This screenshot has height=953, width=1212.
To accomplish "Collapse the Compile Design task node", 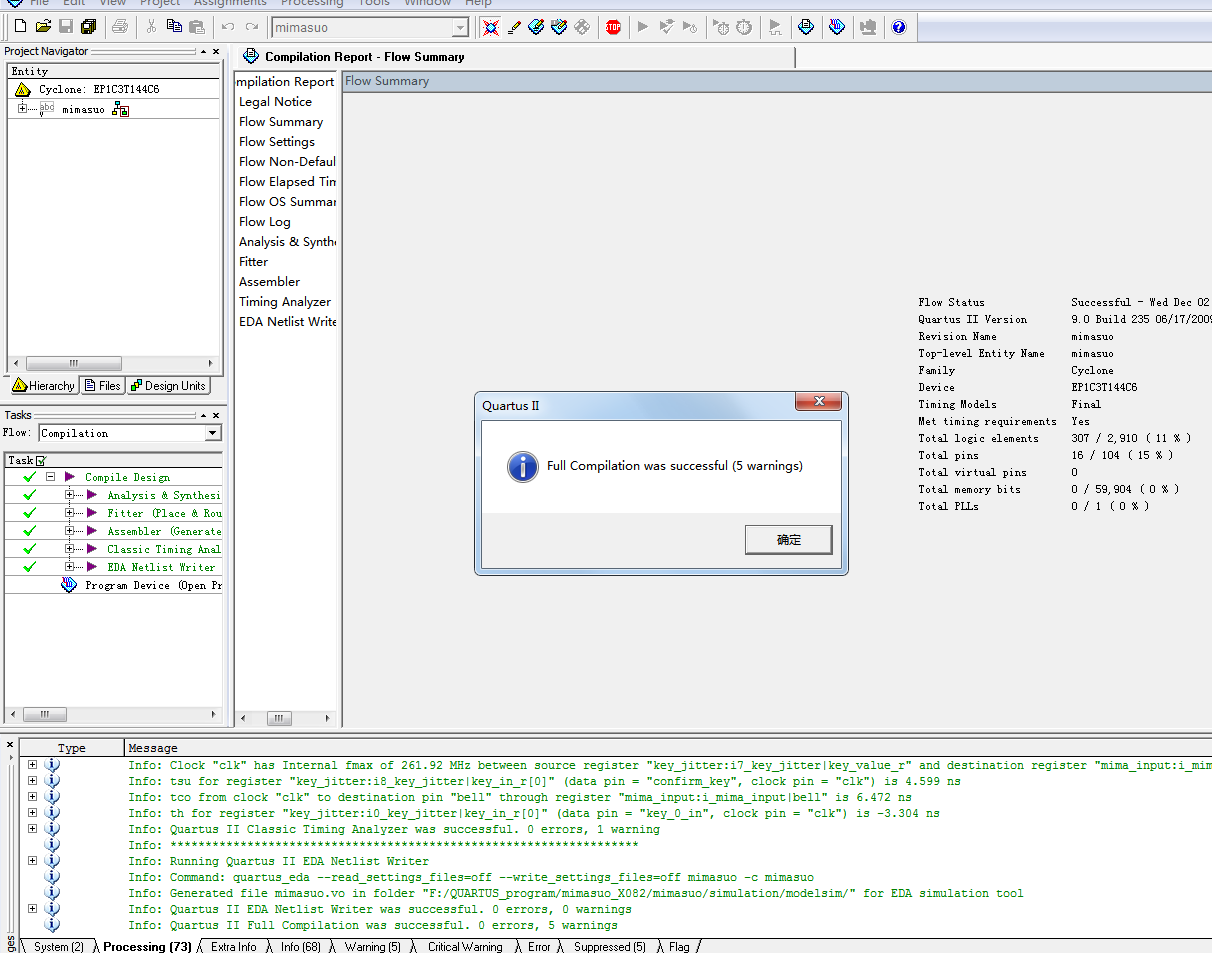I will coord(50,477).
